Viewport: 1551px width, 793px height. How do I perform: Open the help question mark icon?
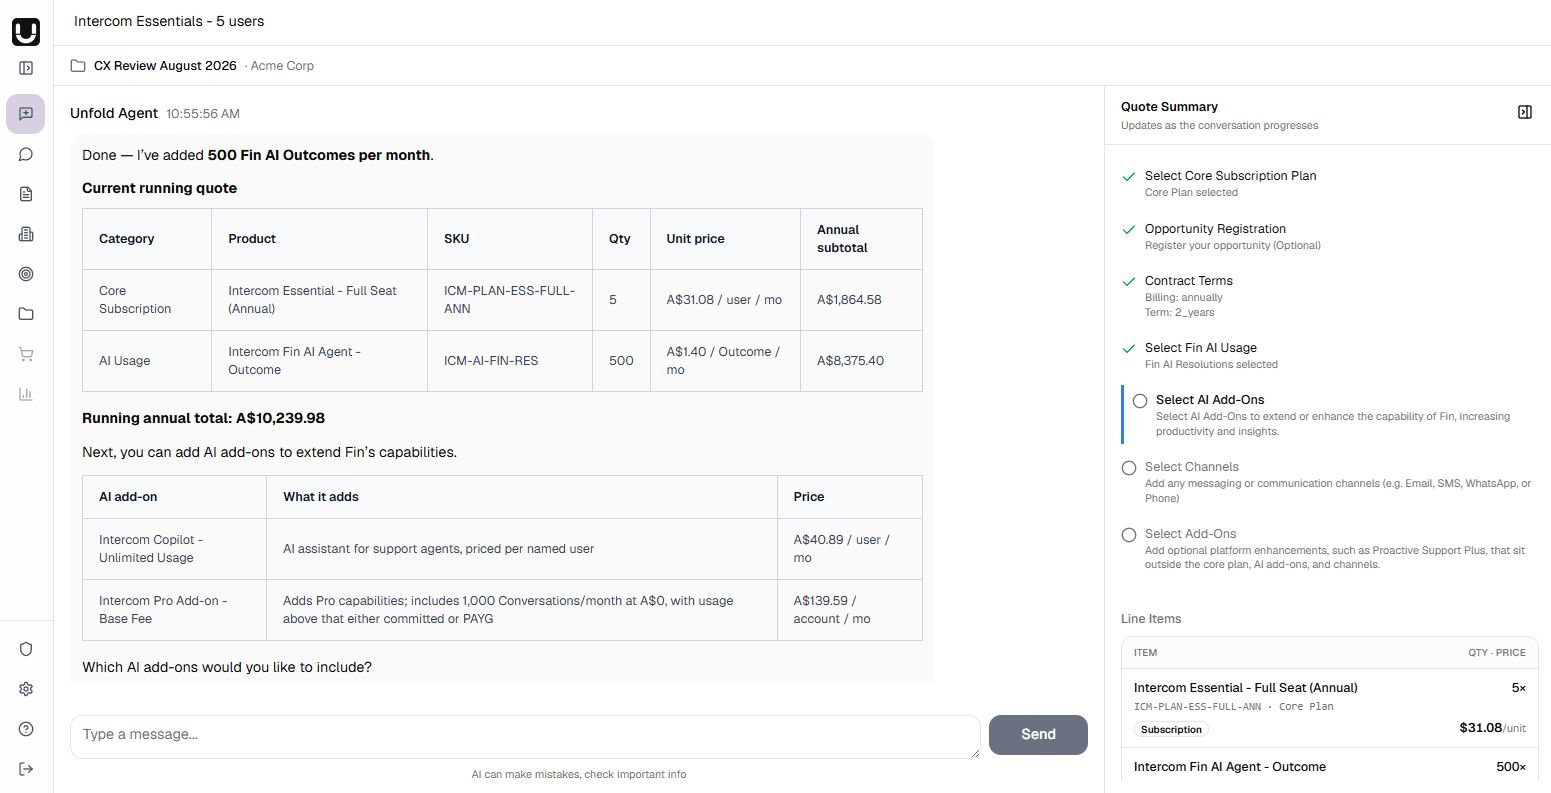click(x=26, y=729)
